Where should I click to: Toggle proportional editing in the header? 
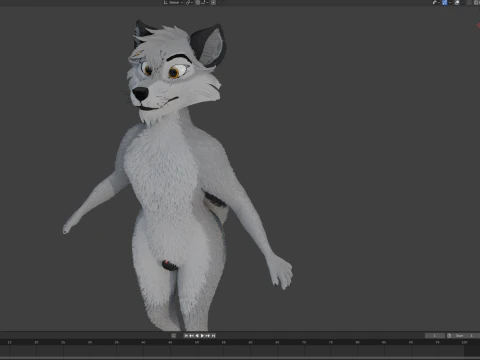(x=213, y=2)
